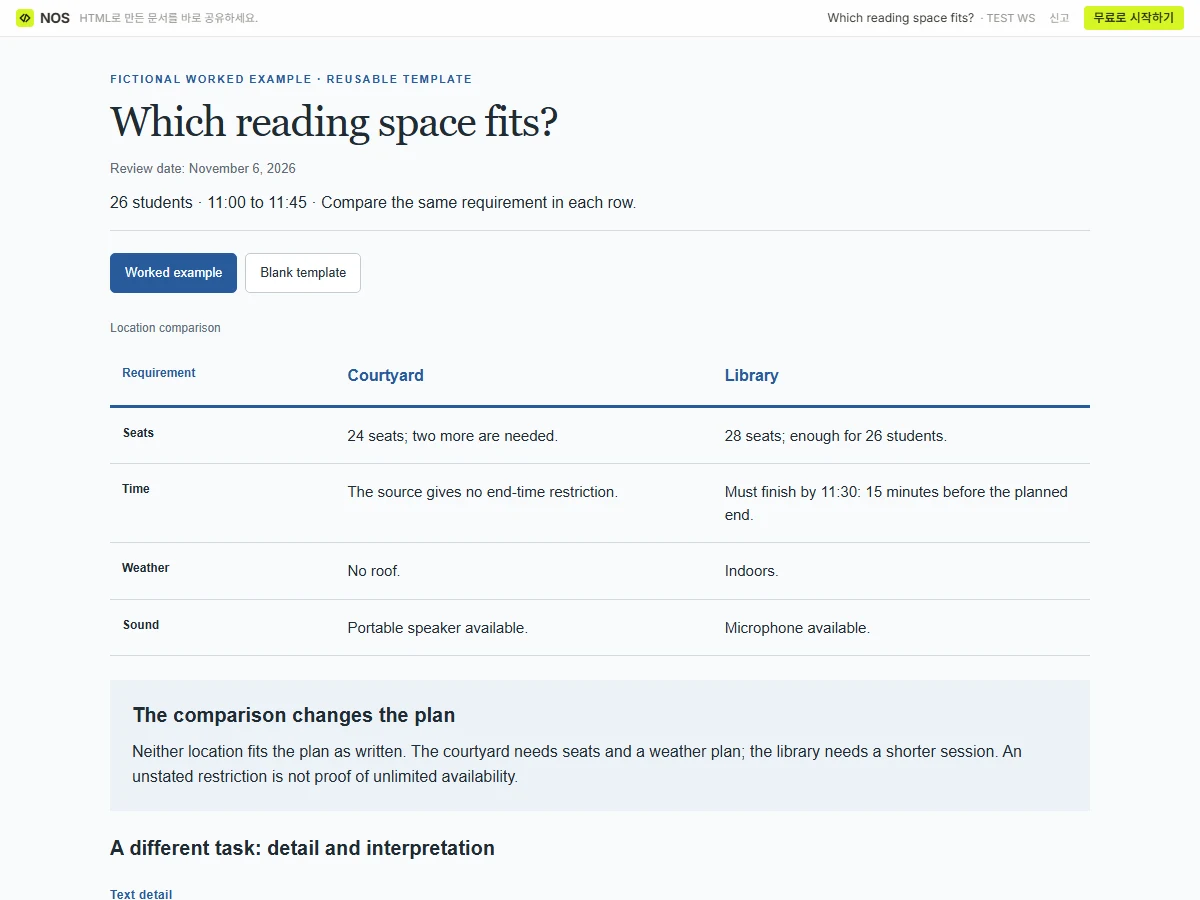Click the Sound row label
Screen dimensions: 1200x900
pyautogui.click(x=141, y=625)
